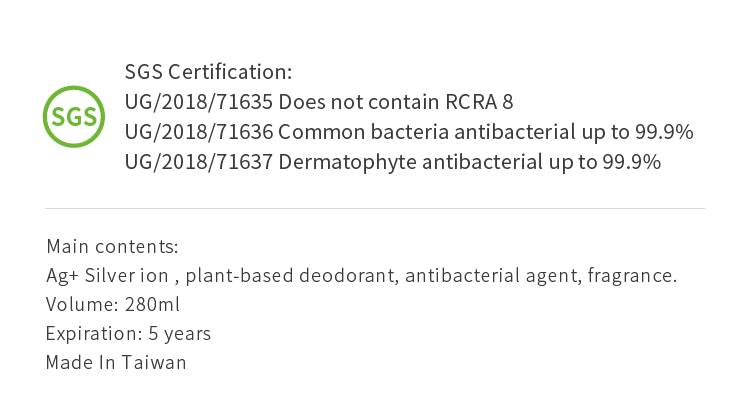Click the 'Made In Taiwan' line
Screen dimensions: 750x406
116,363
